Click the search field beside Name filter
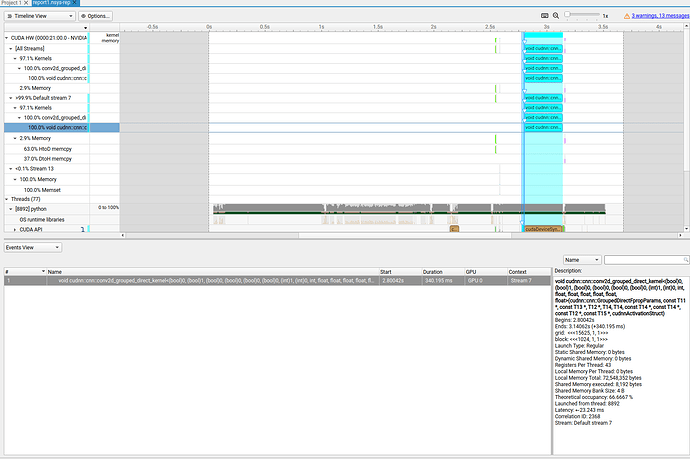This screenshot has height=459, width=690. point(649,259)
